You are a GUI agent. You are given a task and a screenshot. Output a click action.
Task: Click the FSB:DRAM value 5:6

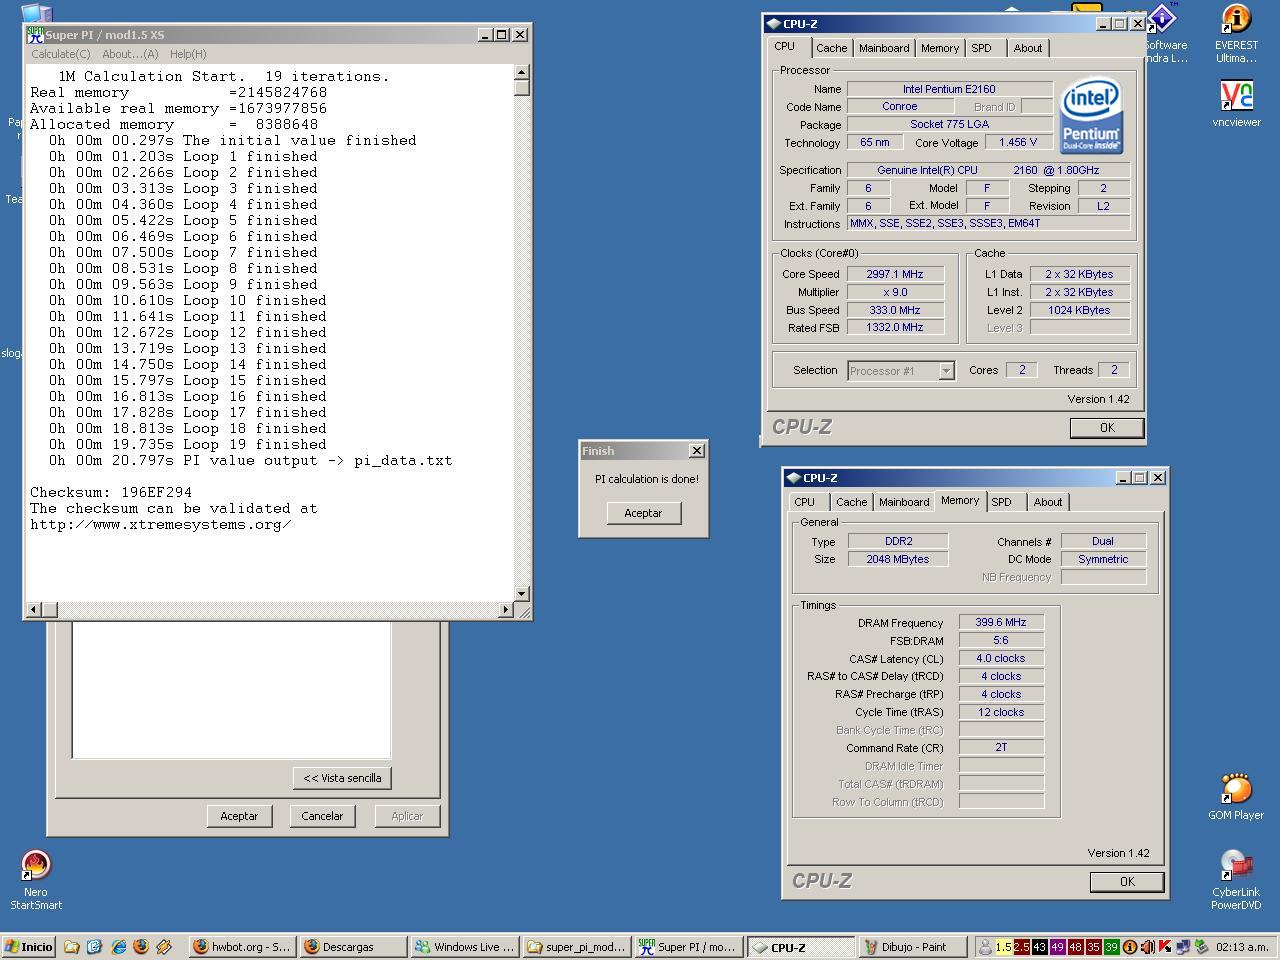click(1001, 640)
